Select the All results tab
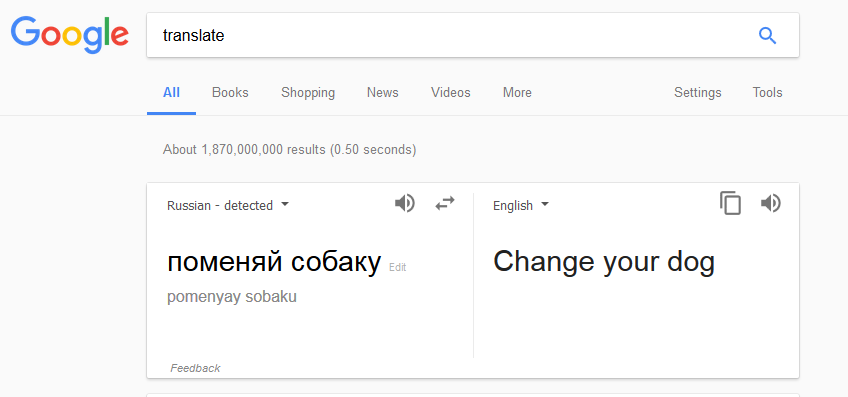848x397 pixels. pos(171,92)
